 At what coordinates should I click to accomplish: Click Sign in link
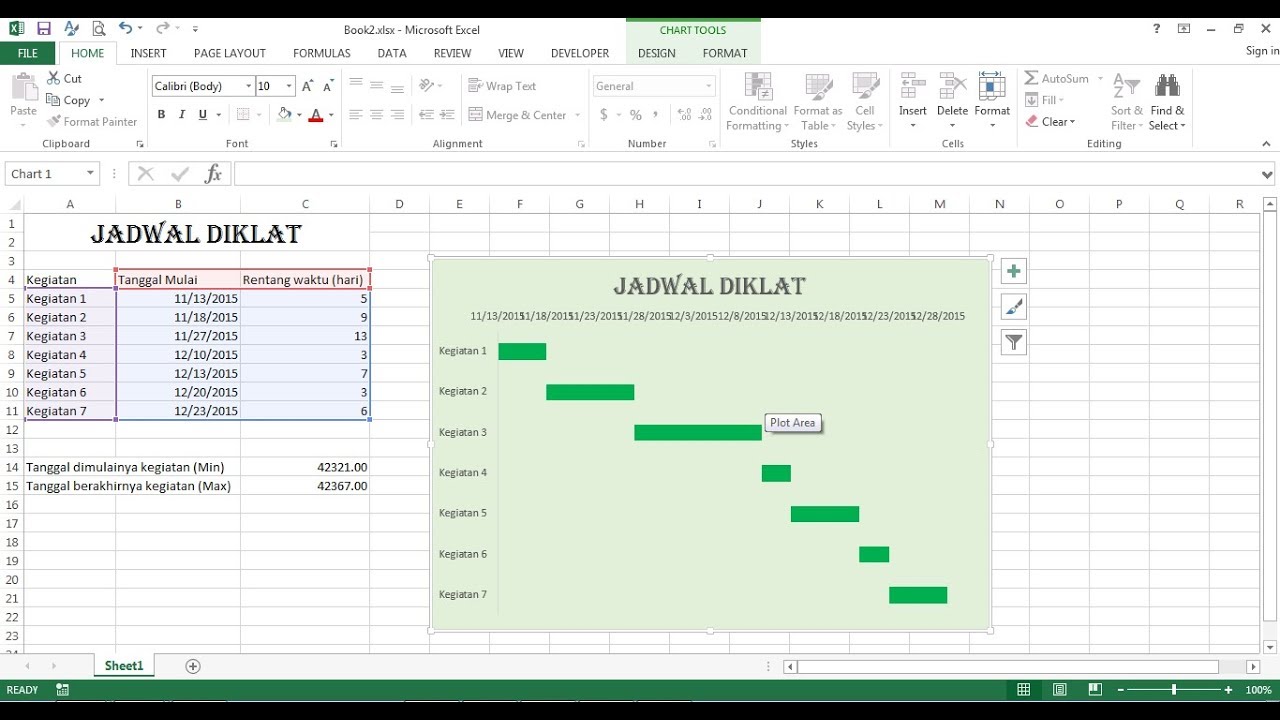tap(1262, 51)
